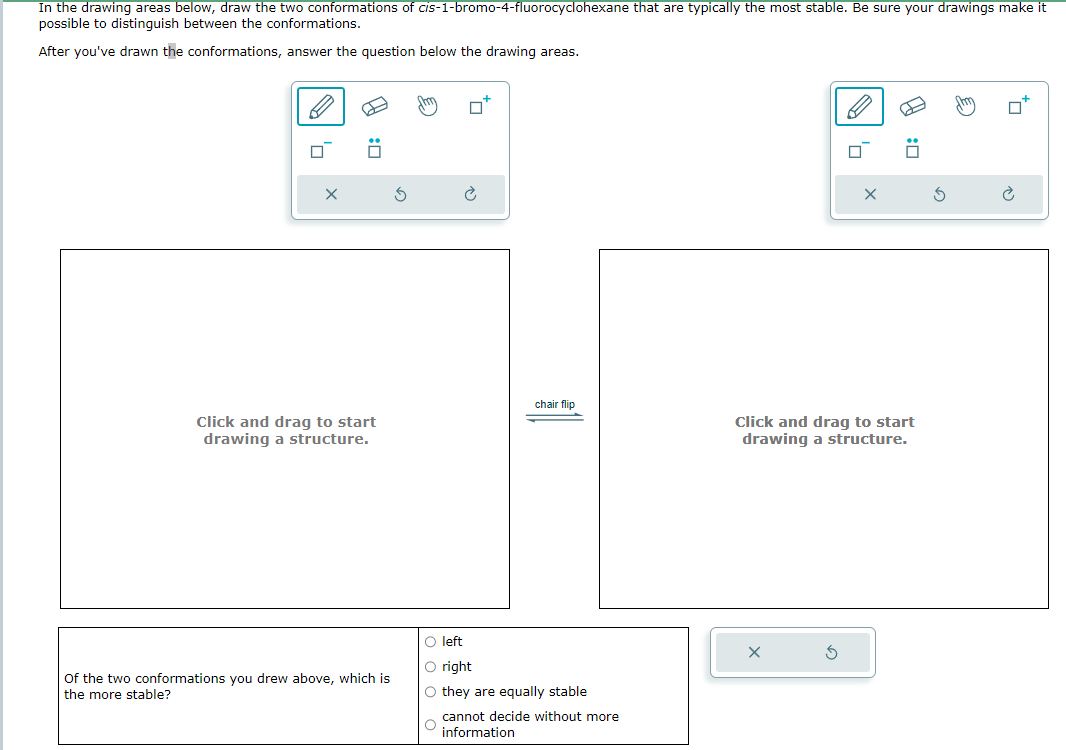Choose the lone pair tool on the right palette
Screen dimensions: 1066x750
(912, 149)
